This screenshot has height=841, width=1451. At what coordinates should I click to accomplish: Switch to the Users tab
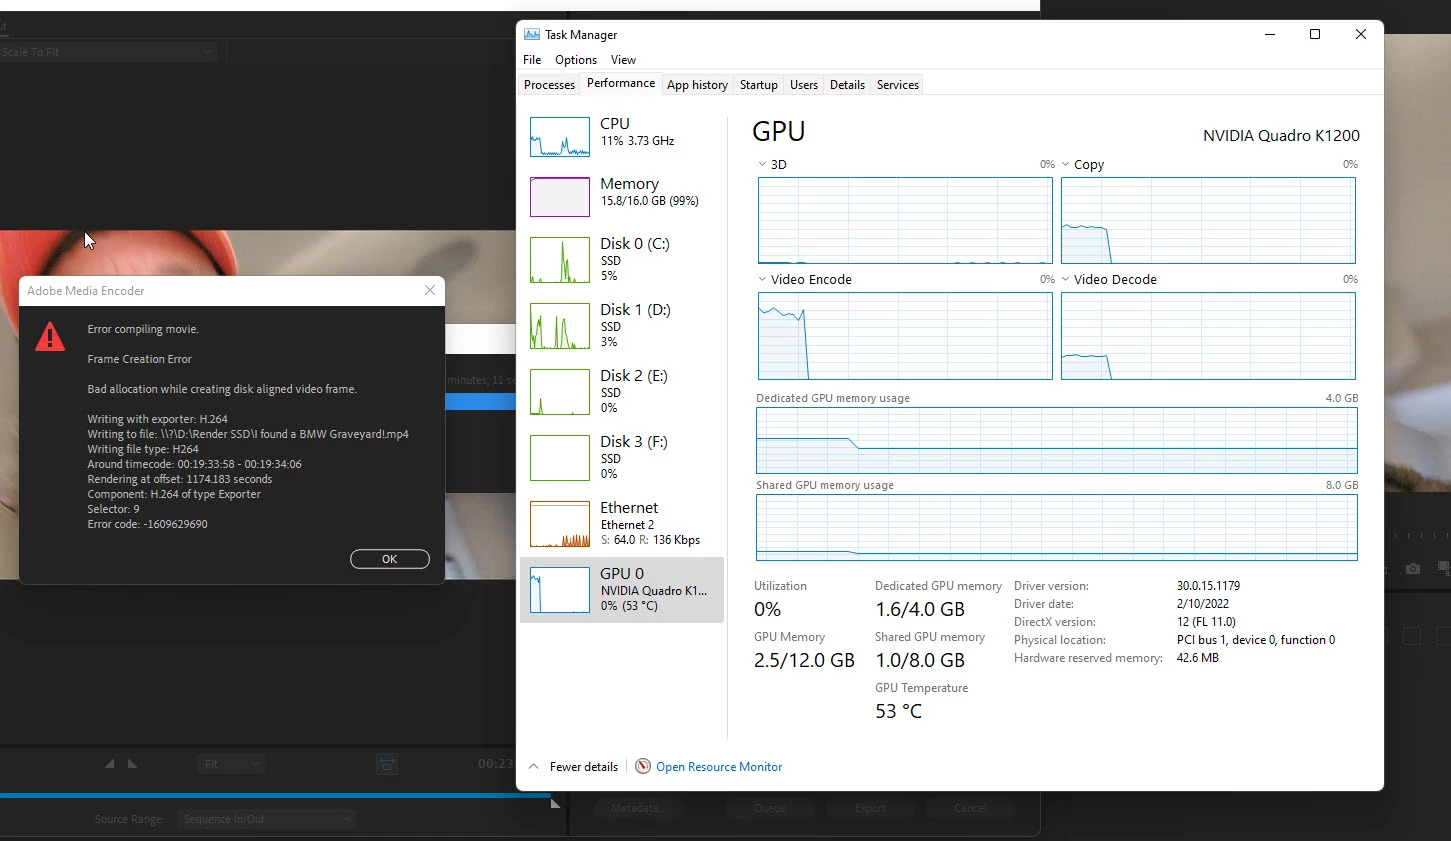803,85
